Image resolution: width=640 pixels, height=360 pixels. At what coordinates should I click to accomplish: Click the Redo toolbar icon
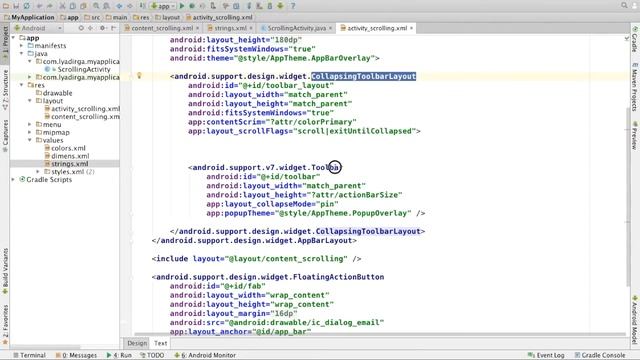click(x=50, y=6)
